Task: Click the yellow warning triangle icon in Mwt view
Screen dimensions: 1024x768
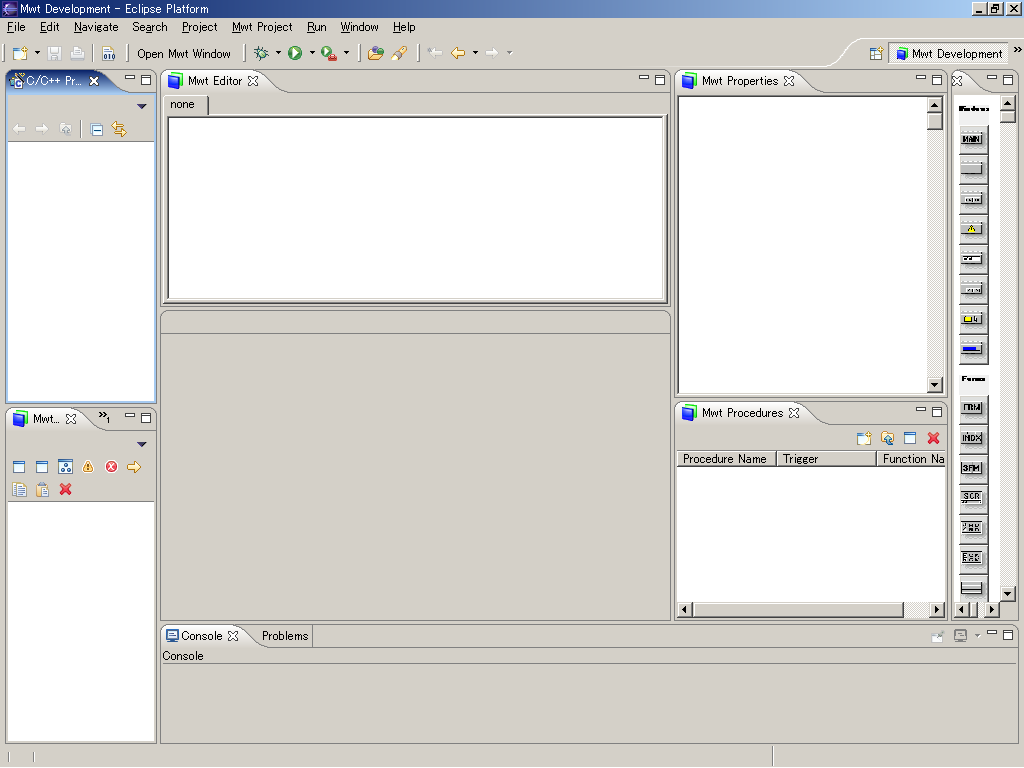Action: pyautogui.click(x=88, y=466)
